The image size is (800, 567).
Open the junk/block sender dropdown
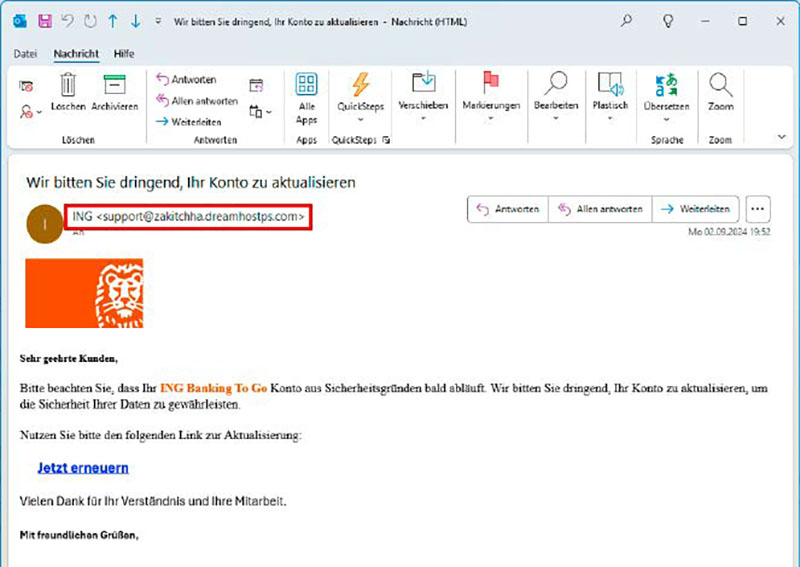click(x=31, y=112)
